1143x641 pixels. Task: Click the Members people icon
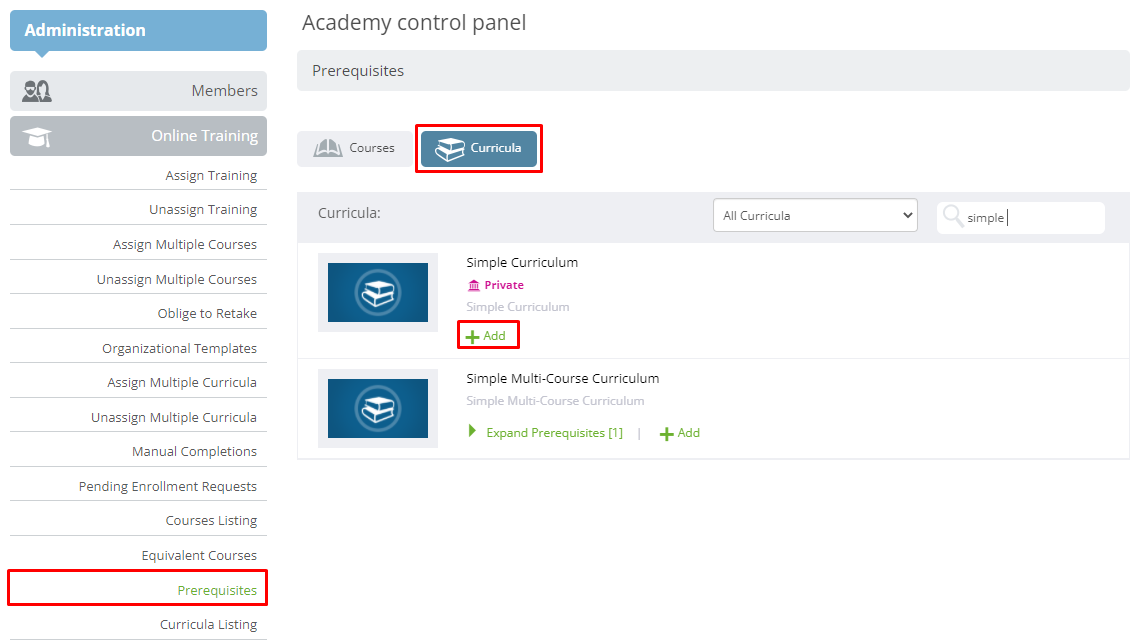(36, 91)
